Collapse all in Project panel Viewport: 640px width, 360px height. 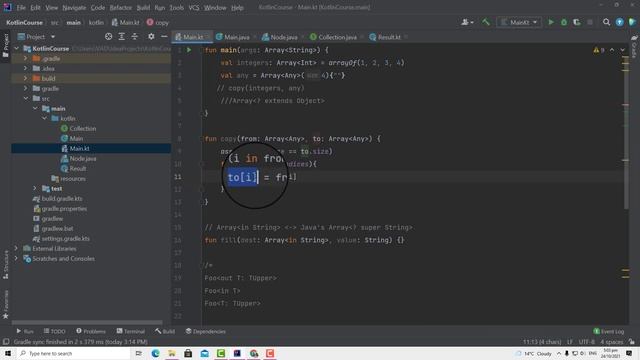(x=134, y=37)
